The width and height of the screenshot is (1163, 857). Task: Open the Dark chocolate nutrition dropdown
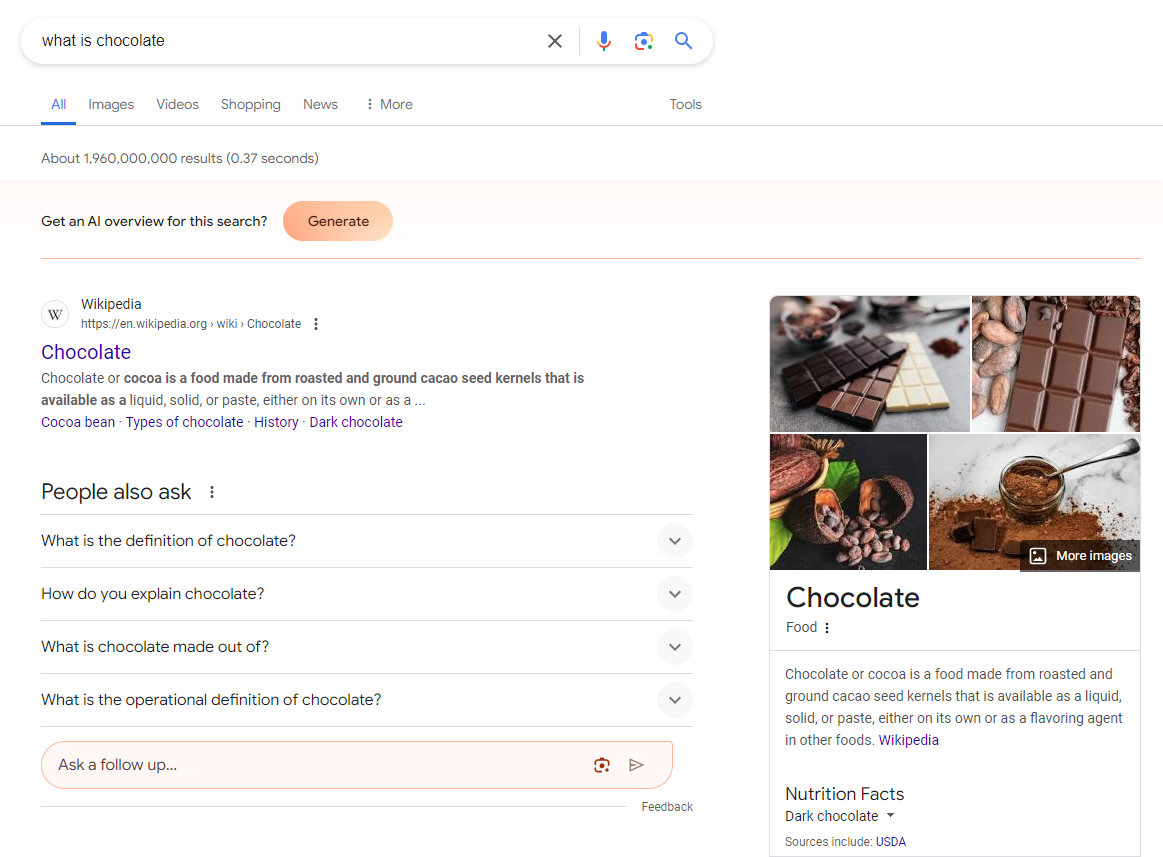(x=840, y=816)
